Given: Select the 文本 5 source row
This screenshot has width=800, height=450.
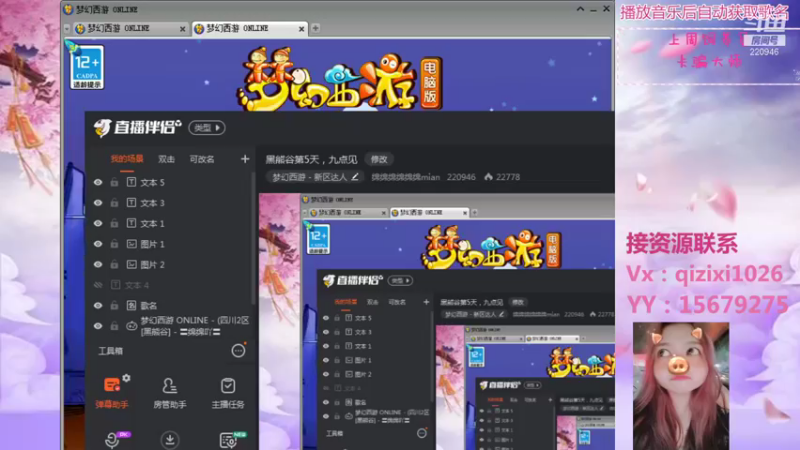Looking at the screenshot, I should pyautogui.click(x=170, y=182).
